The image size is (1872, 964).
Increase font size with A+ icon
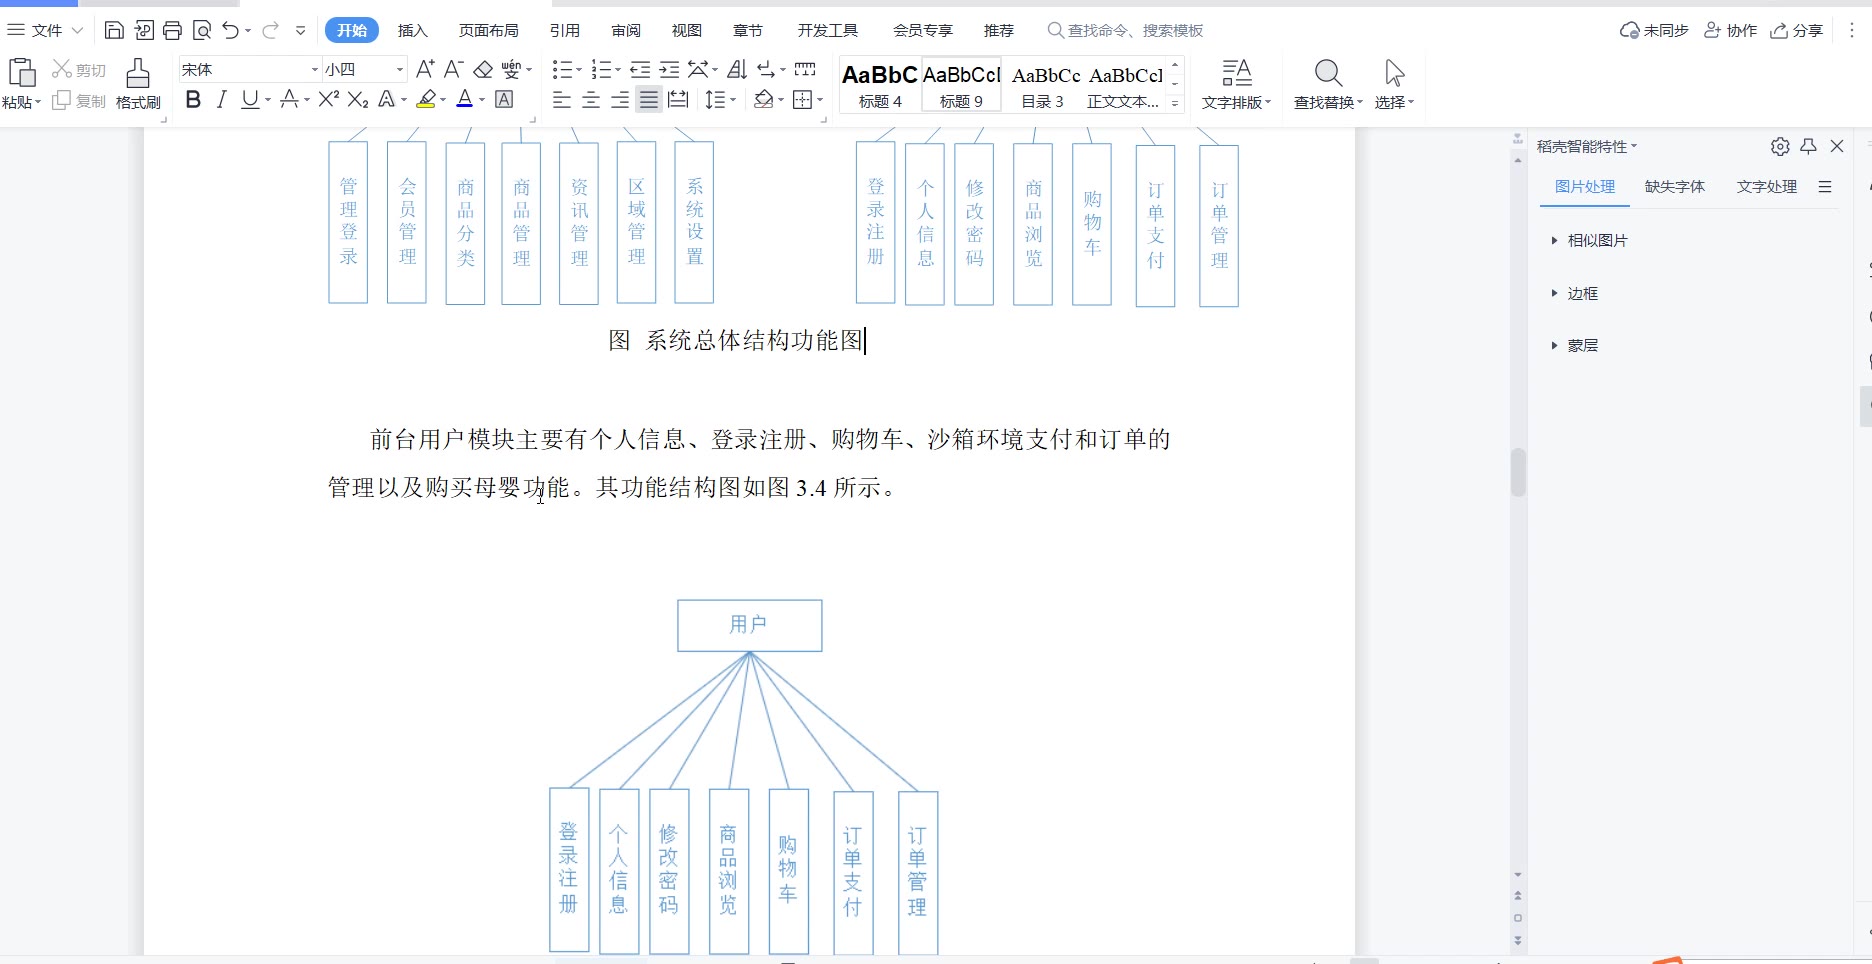pyautogui.click(x=425, y=69)
